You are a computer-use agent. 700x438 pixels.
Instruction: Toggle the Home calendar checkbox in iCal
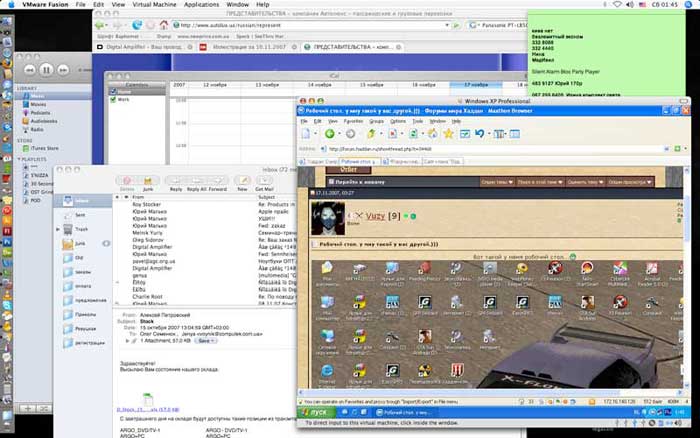(113, 92)
